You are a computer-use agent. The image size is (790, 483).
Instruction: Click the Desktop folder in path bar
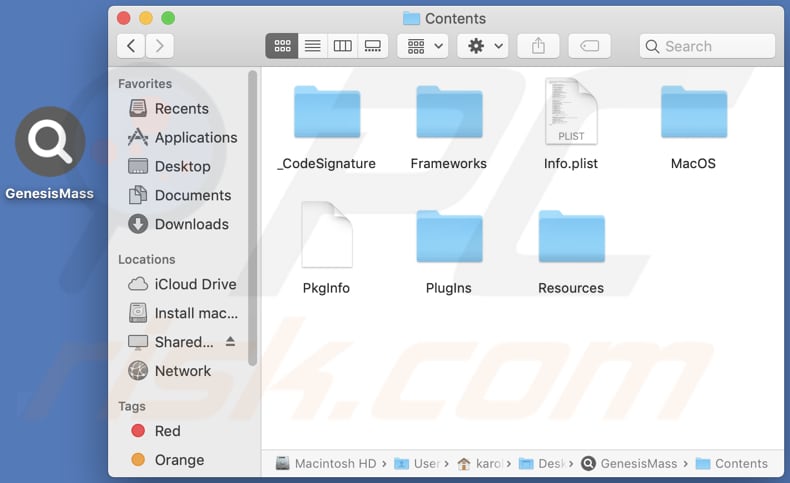tap(542, 463)
